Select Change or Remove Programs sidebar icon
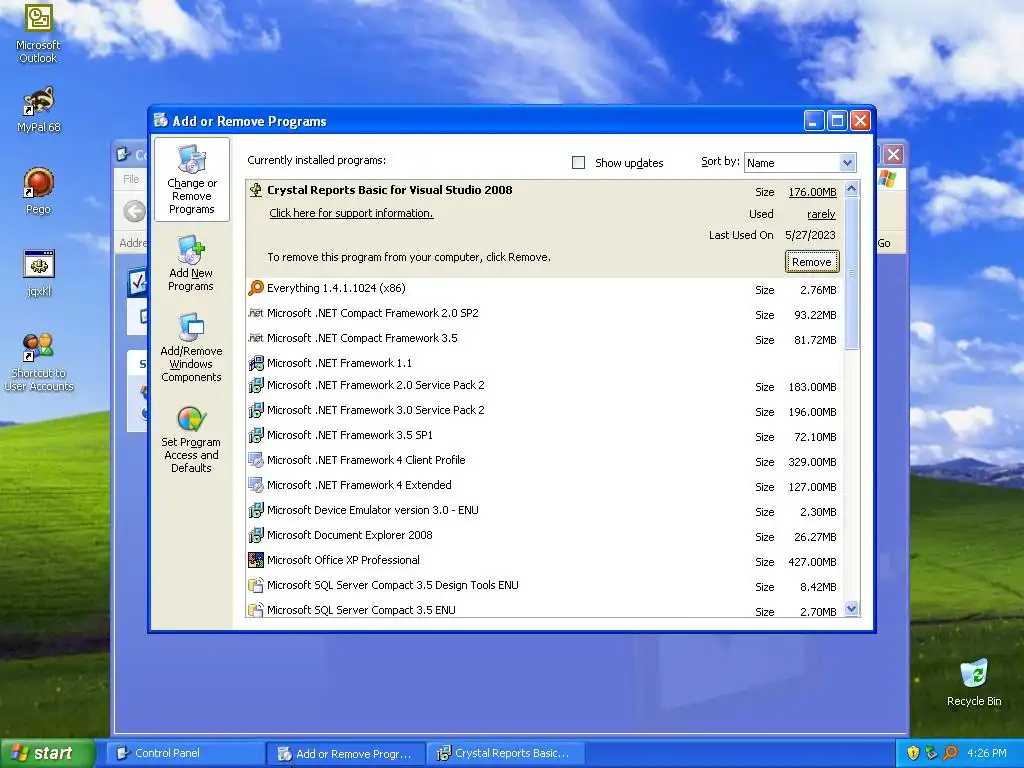1024x768 pixels. pyautogui.click(x=191, y=179)
